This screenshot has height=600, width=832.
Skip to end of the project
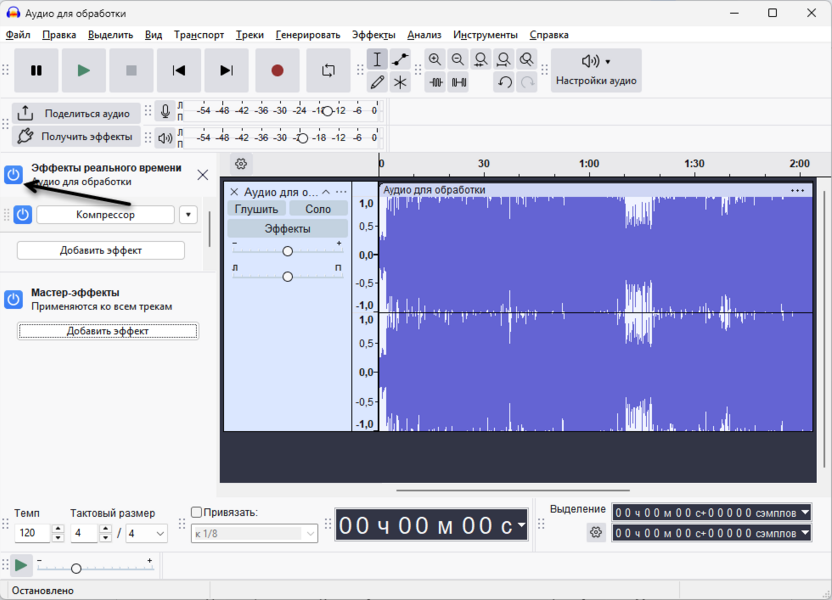click(x=227, y=71)
